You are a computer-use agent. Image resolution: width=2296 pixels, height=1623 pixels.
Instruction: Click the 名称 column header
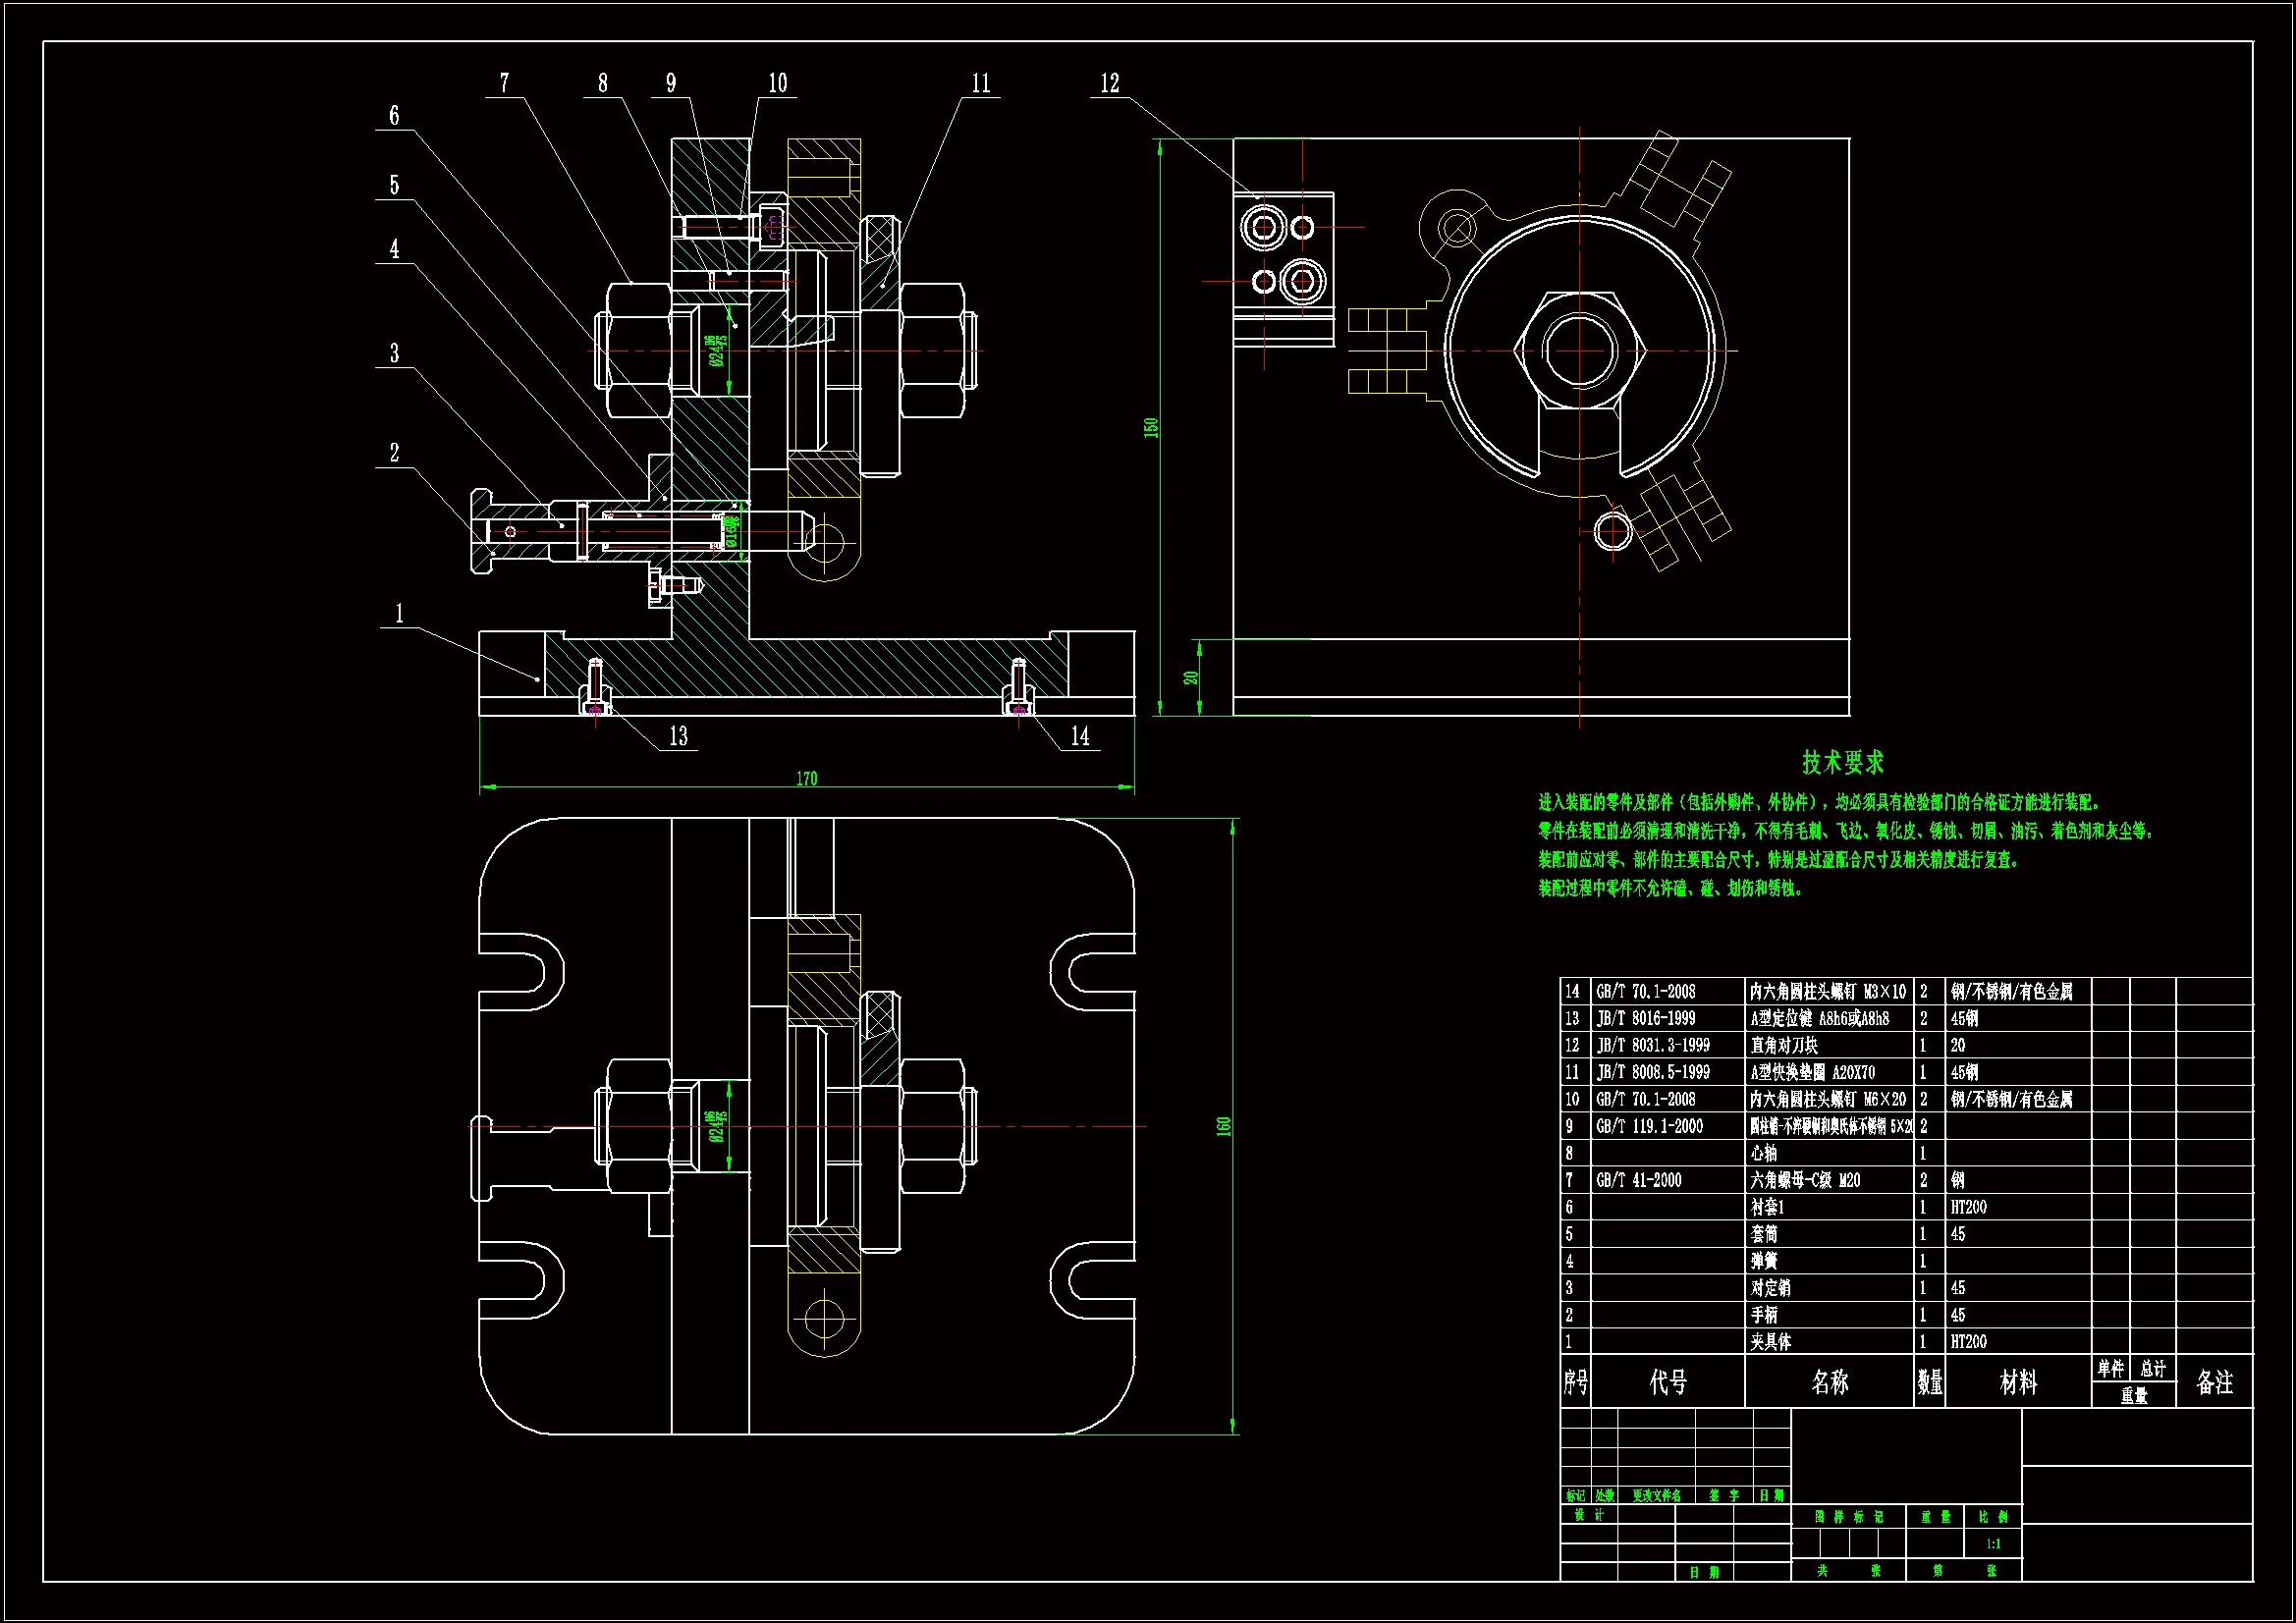tap(1829, 1382)
